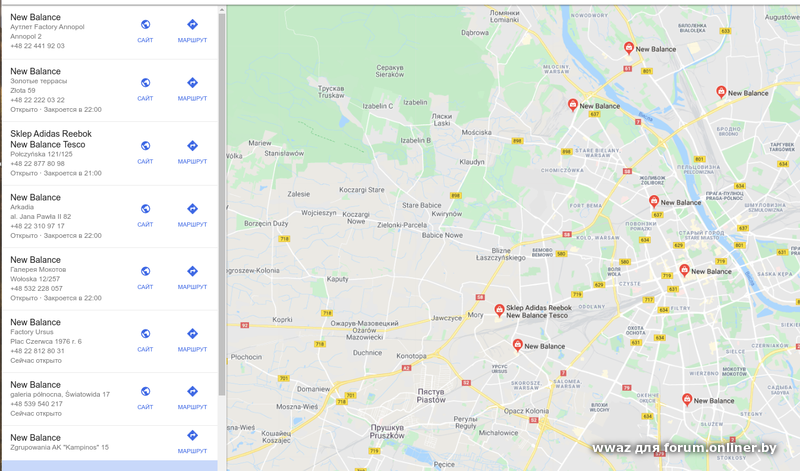Screen dimensions: 800x471
Task: Click New Balance pin near Żoliborz
Action: click(654, 201)
